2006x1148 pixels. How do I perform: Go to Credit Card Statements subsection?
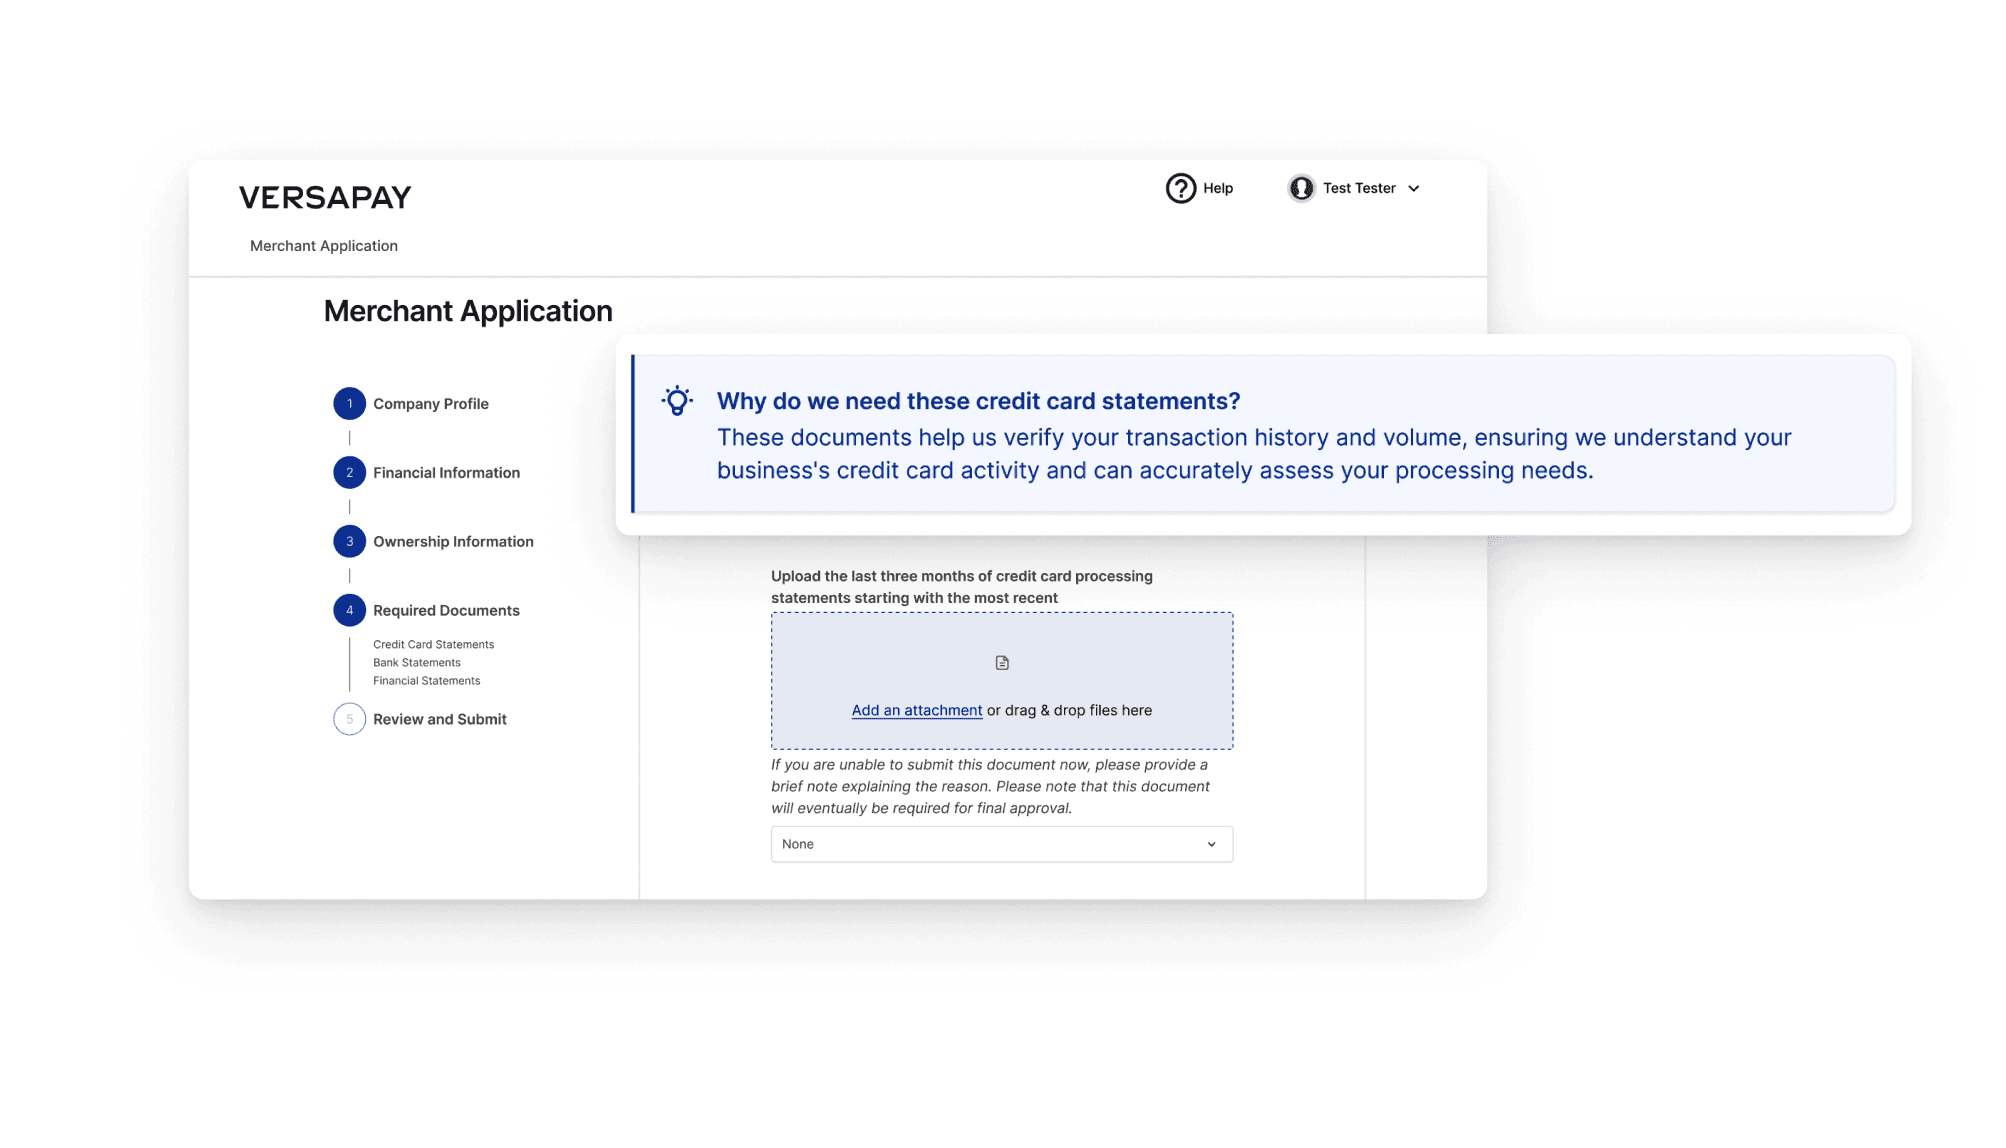[x=433, y=645]
